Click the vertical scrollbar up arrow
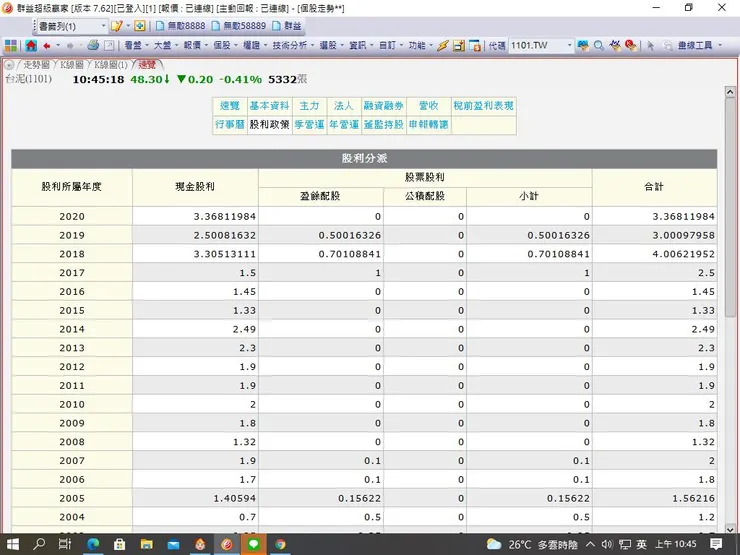This screenshot has height=555, width=740. tap(730, 92)
